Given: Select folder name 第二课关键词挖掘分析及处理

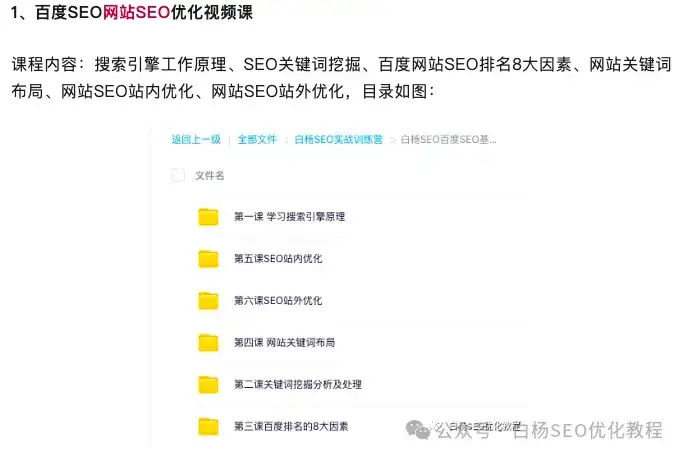Looking at the screenshot, I should 298,384.
